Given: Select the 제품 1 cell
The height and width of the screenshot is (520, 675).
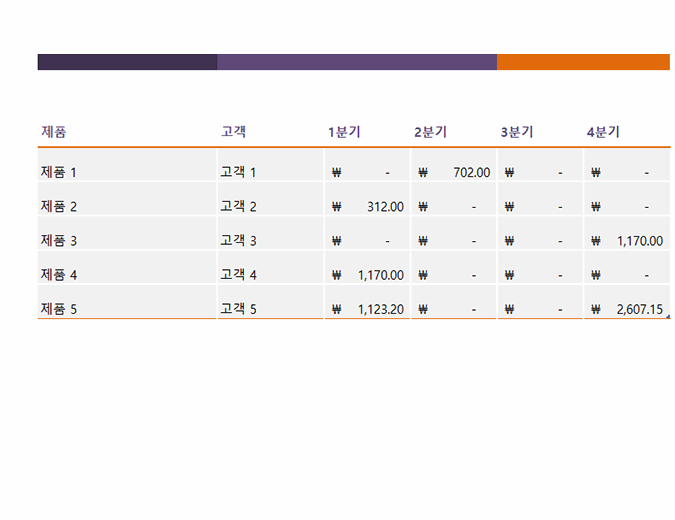Looking at the screenshot, I should (59, 173).
